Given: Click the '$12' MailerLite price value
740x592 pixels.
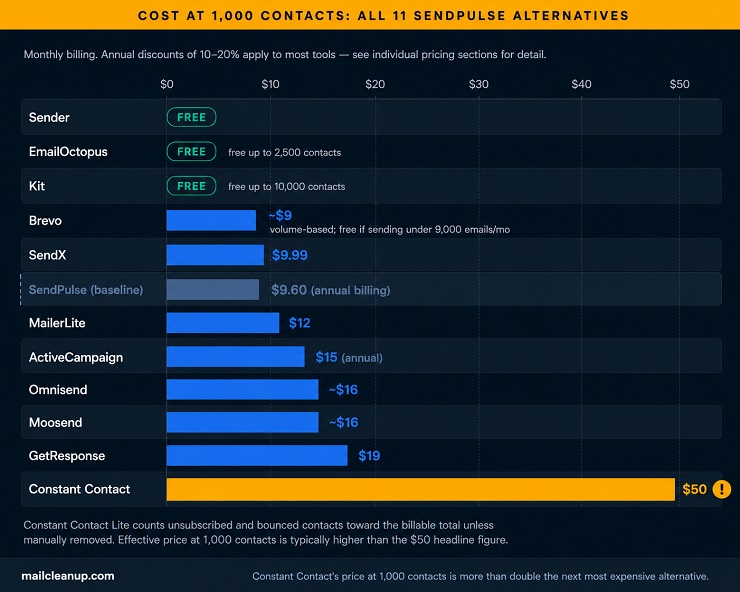Looking at the screenshot, I should pos(300,323).
